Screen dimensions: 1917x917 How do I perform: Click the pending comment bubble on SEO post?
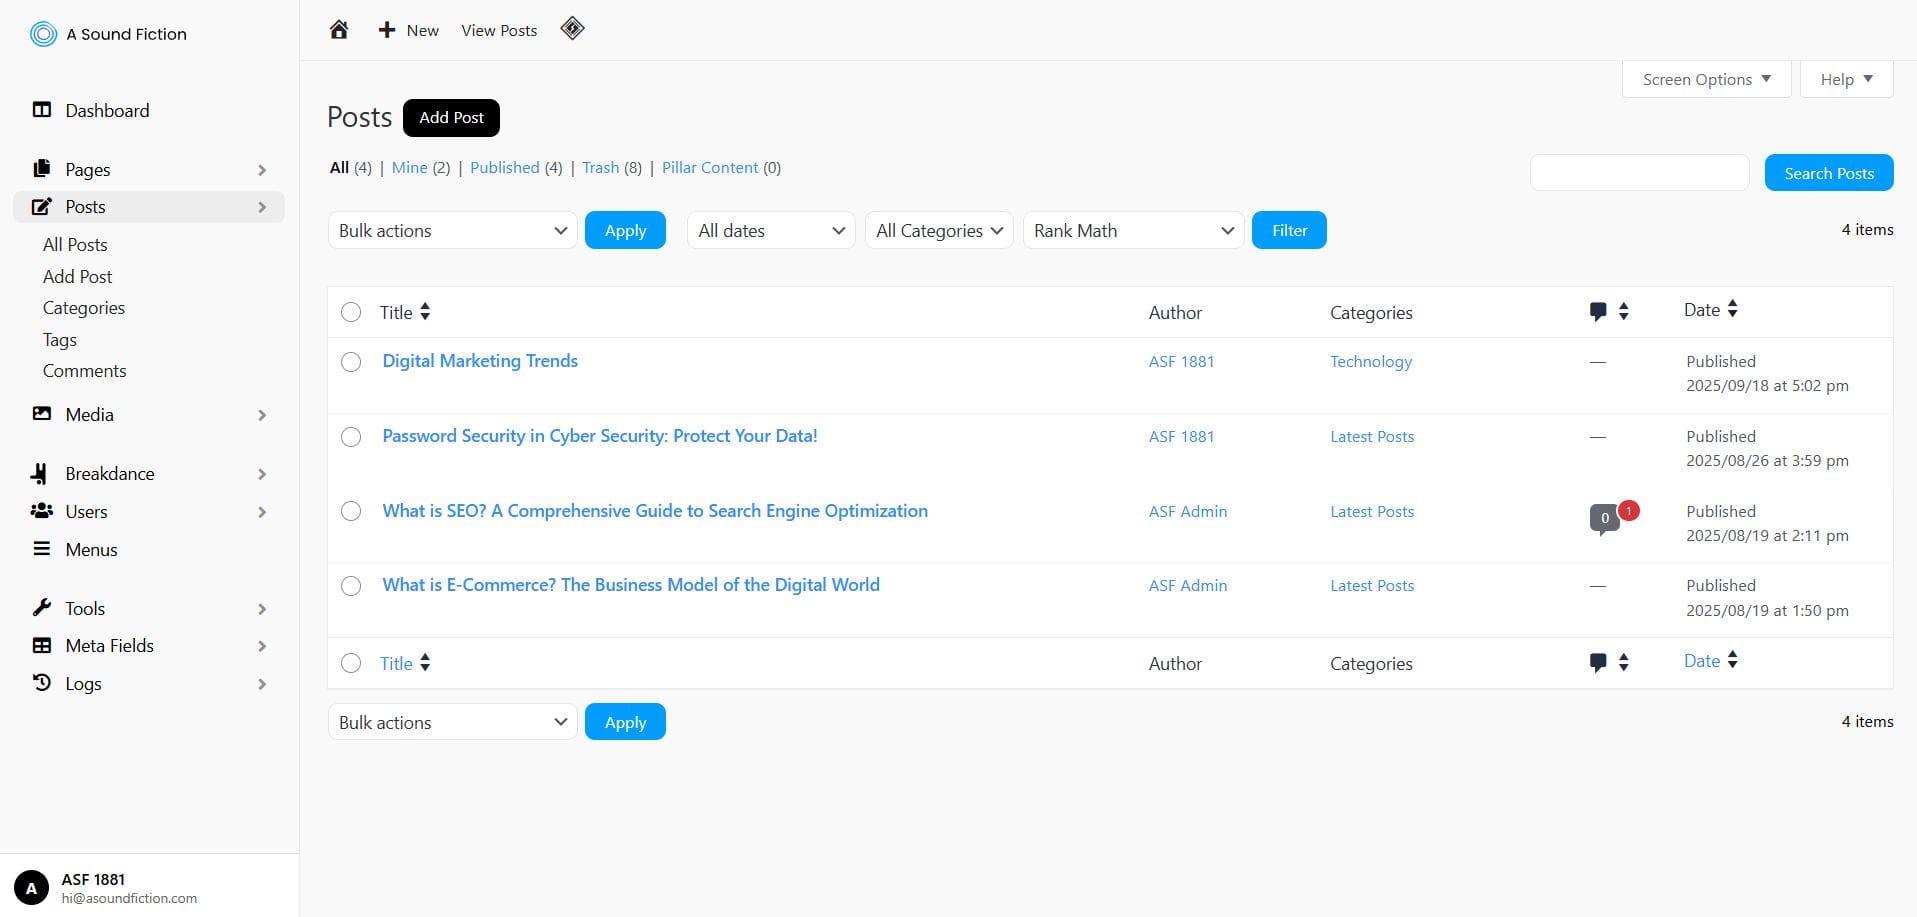(1605, 518)
